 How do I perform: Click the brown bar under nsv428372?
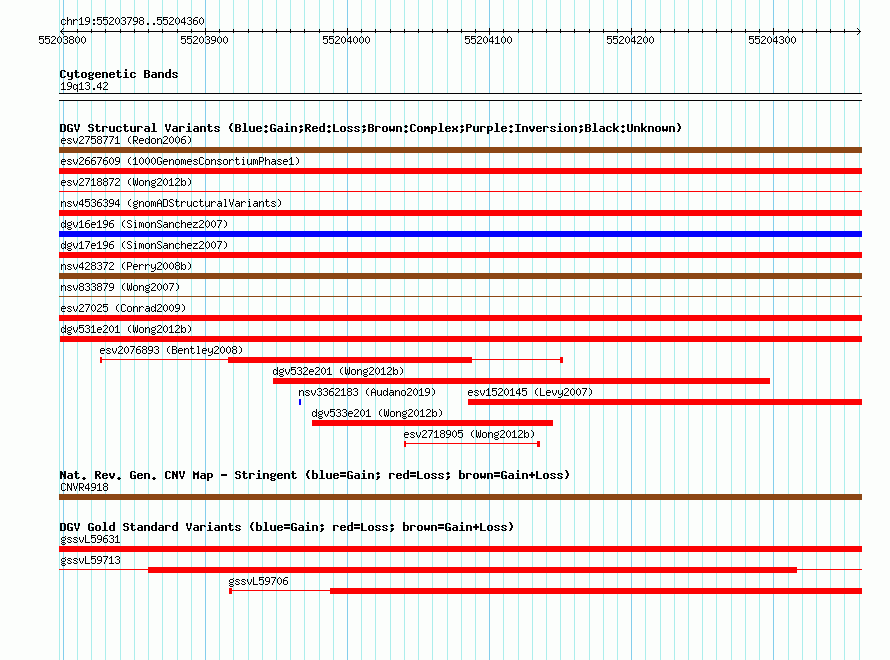pyautogui.click(x=460, y=276)
